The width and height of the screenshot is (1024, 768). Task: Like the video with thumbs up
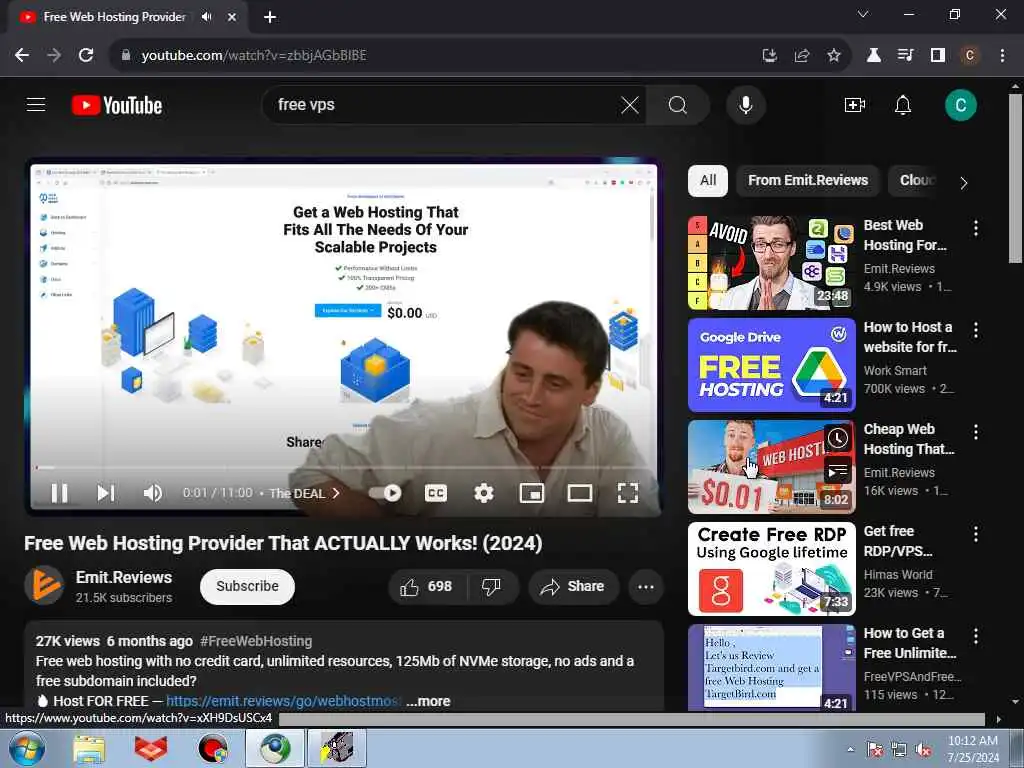428,586
